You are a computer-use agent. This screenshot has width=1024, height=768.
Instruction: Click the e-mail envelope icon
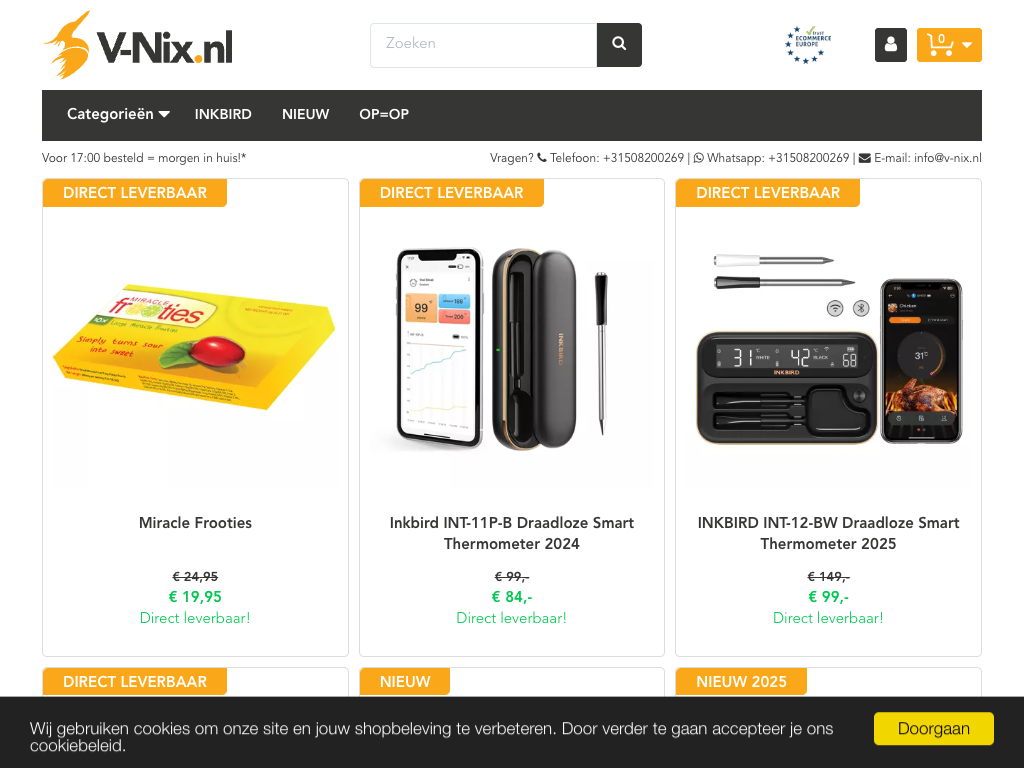[865, 158]
